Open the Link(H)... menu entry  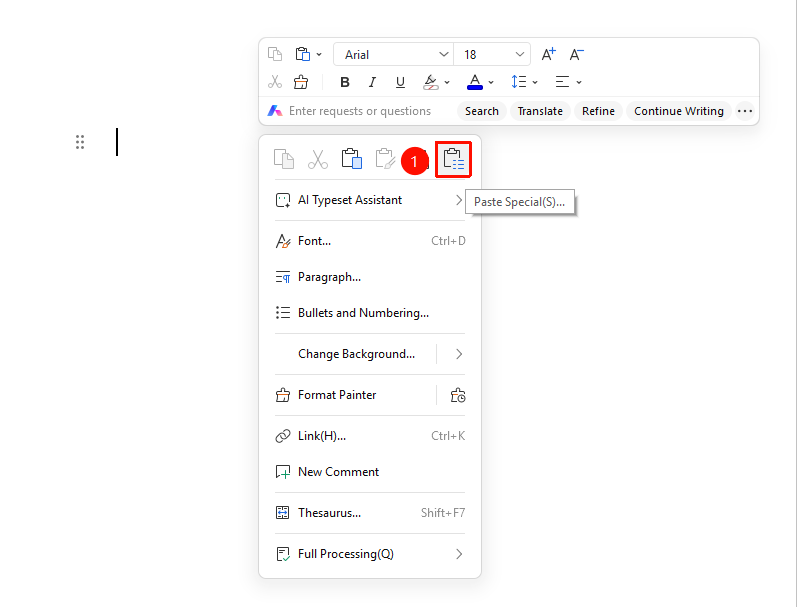pyautogui.click(x=370, y=436)
